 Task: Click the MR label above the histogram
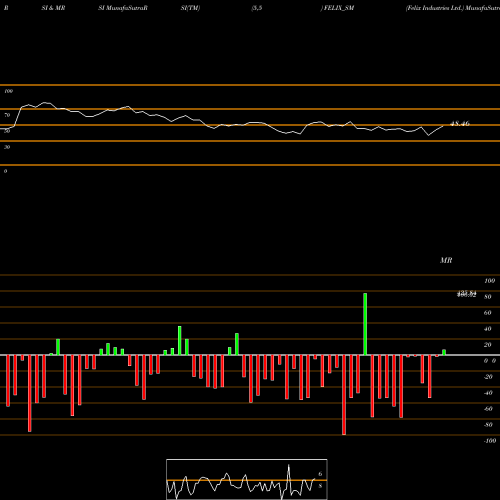coord(446,260)
